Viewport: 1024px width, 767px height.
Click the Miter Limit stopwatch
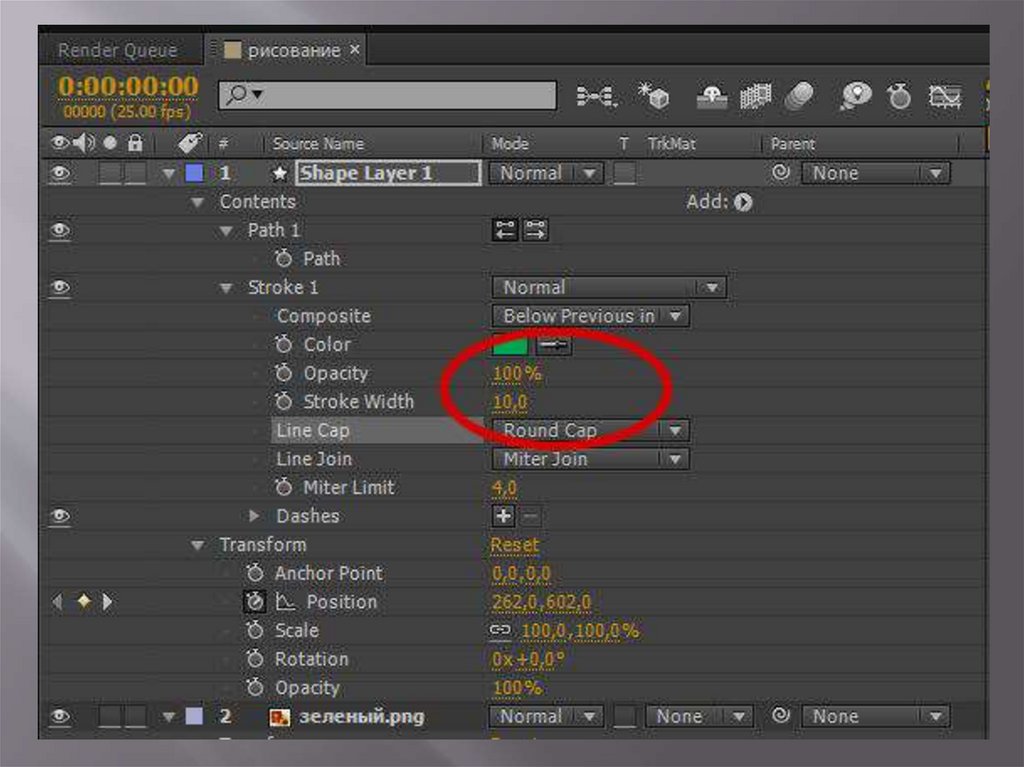coord(283,486)
